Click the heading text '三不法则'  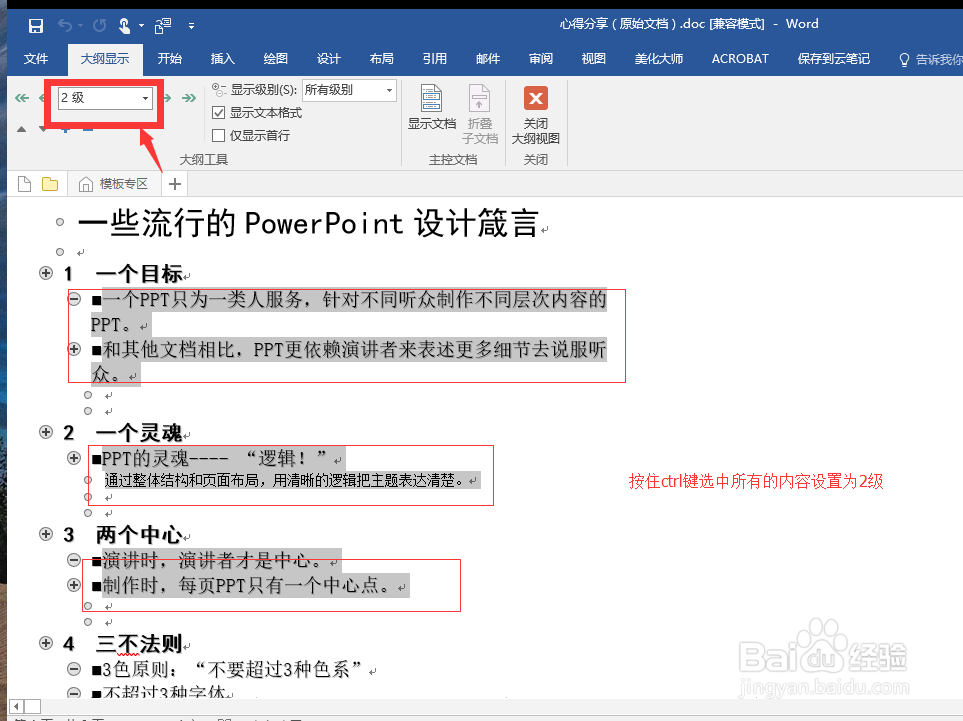coord(139,644)
